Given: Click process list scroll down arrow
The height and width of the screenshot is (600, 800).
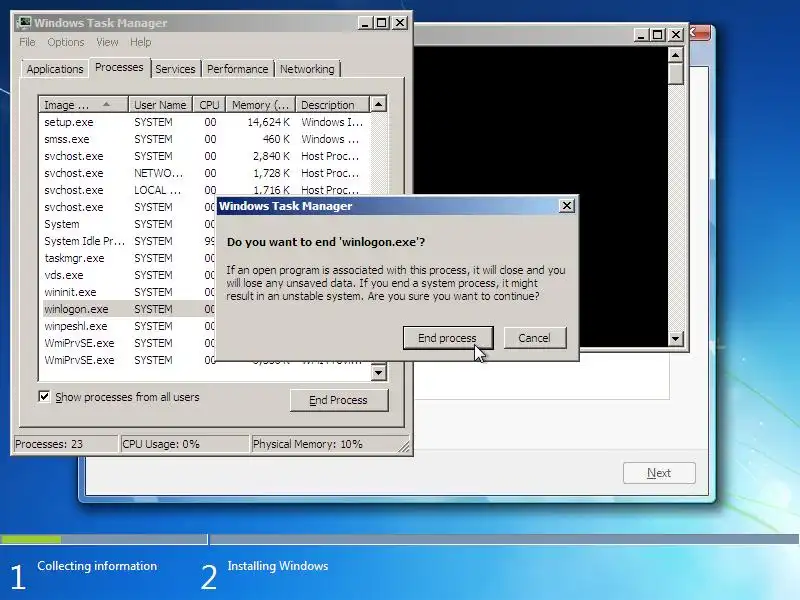Looking at the screenshot, I should (378, 372).
